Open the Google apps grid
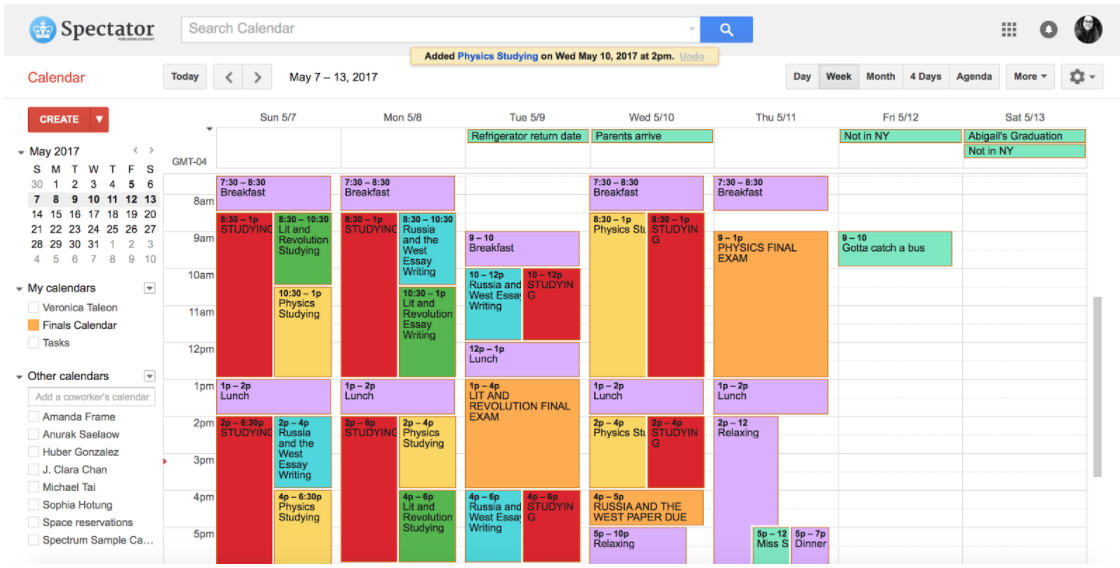Viewport: 1120px width, 568px height. pos(1009,30)
